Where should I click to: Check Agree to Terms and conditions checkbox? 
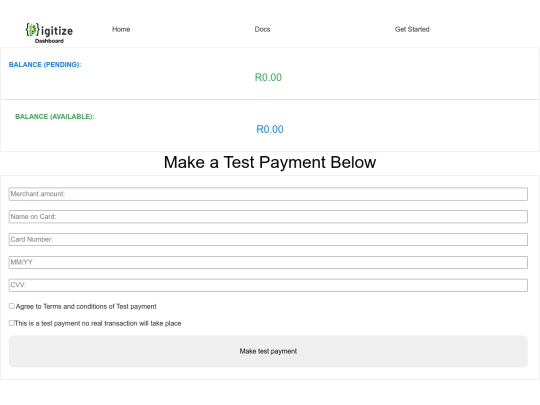point(12,306)
